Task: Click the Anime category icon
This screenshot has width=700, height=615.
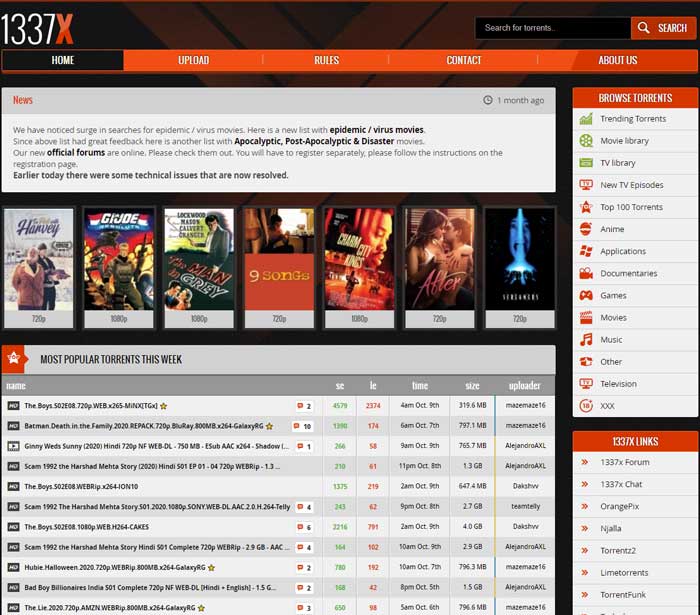Action: [x=586, y=229]
